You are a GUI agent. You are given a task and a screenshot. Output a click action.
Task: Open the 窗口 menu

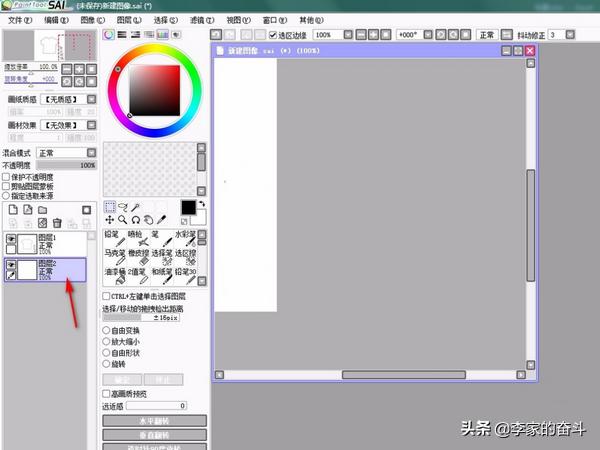coord(275,20)
